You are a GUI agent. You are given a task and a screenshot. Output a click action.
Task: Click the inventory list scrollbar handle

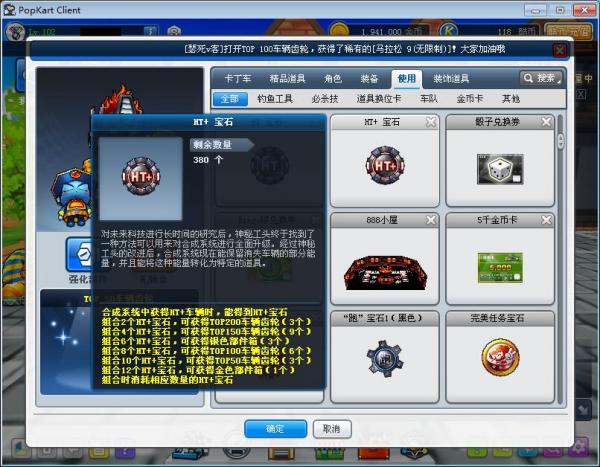click(x=561, y=141)
